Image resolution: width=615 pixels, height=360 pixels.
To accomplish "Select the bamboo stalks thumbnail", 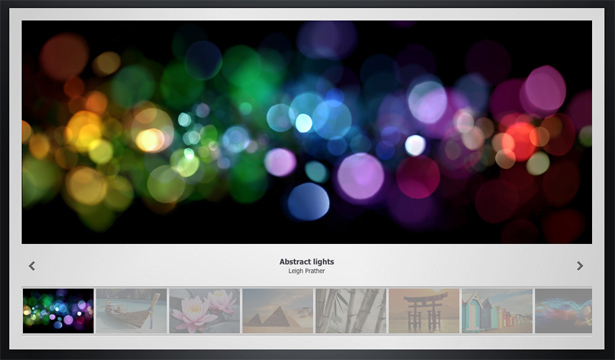I will [x=351, y=311].
